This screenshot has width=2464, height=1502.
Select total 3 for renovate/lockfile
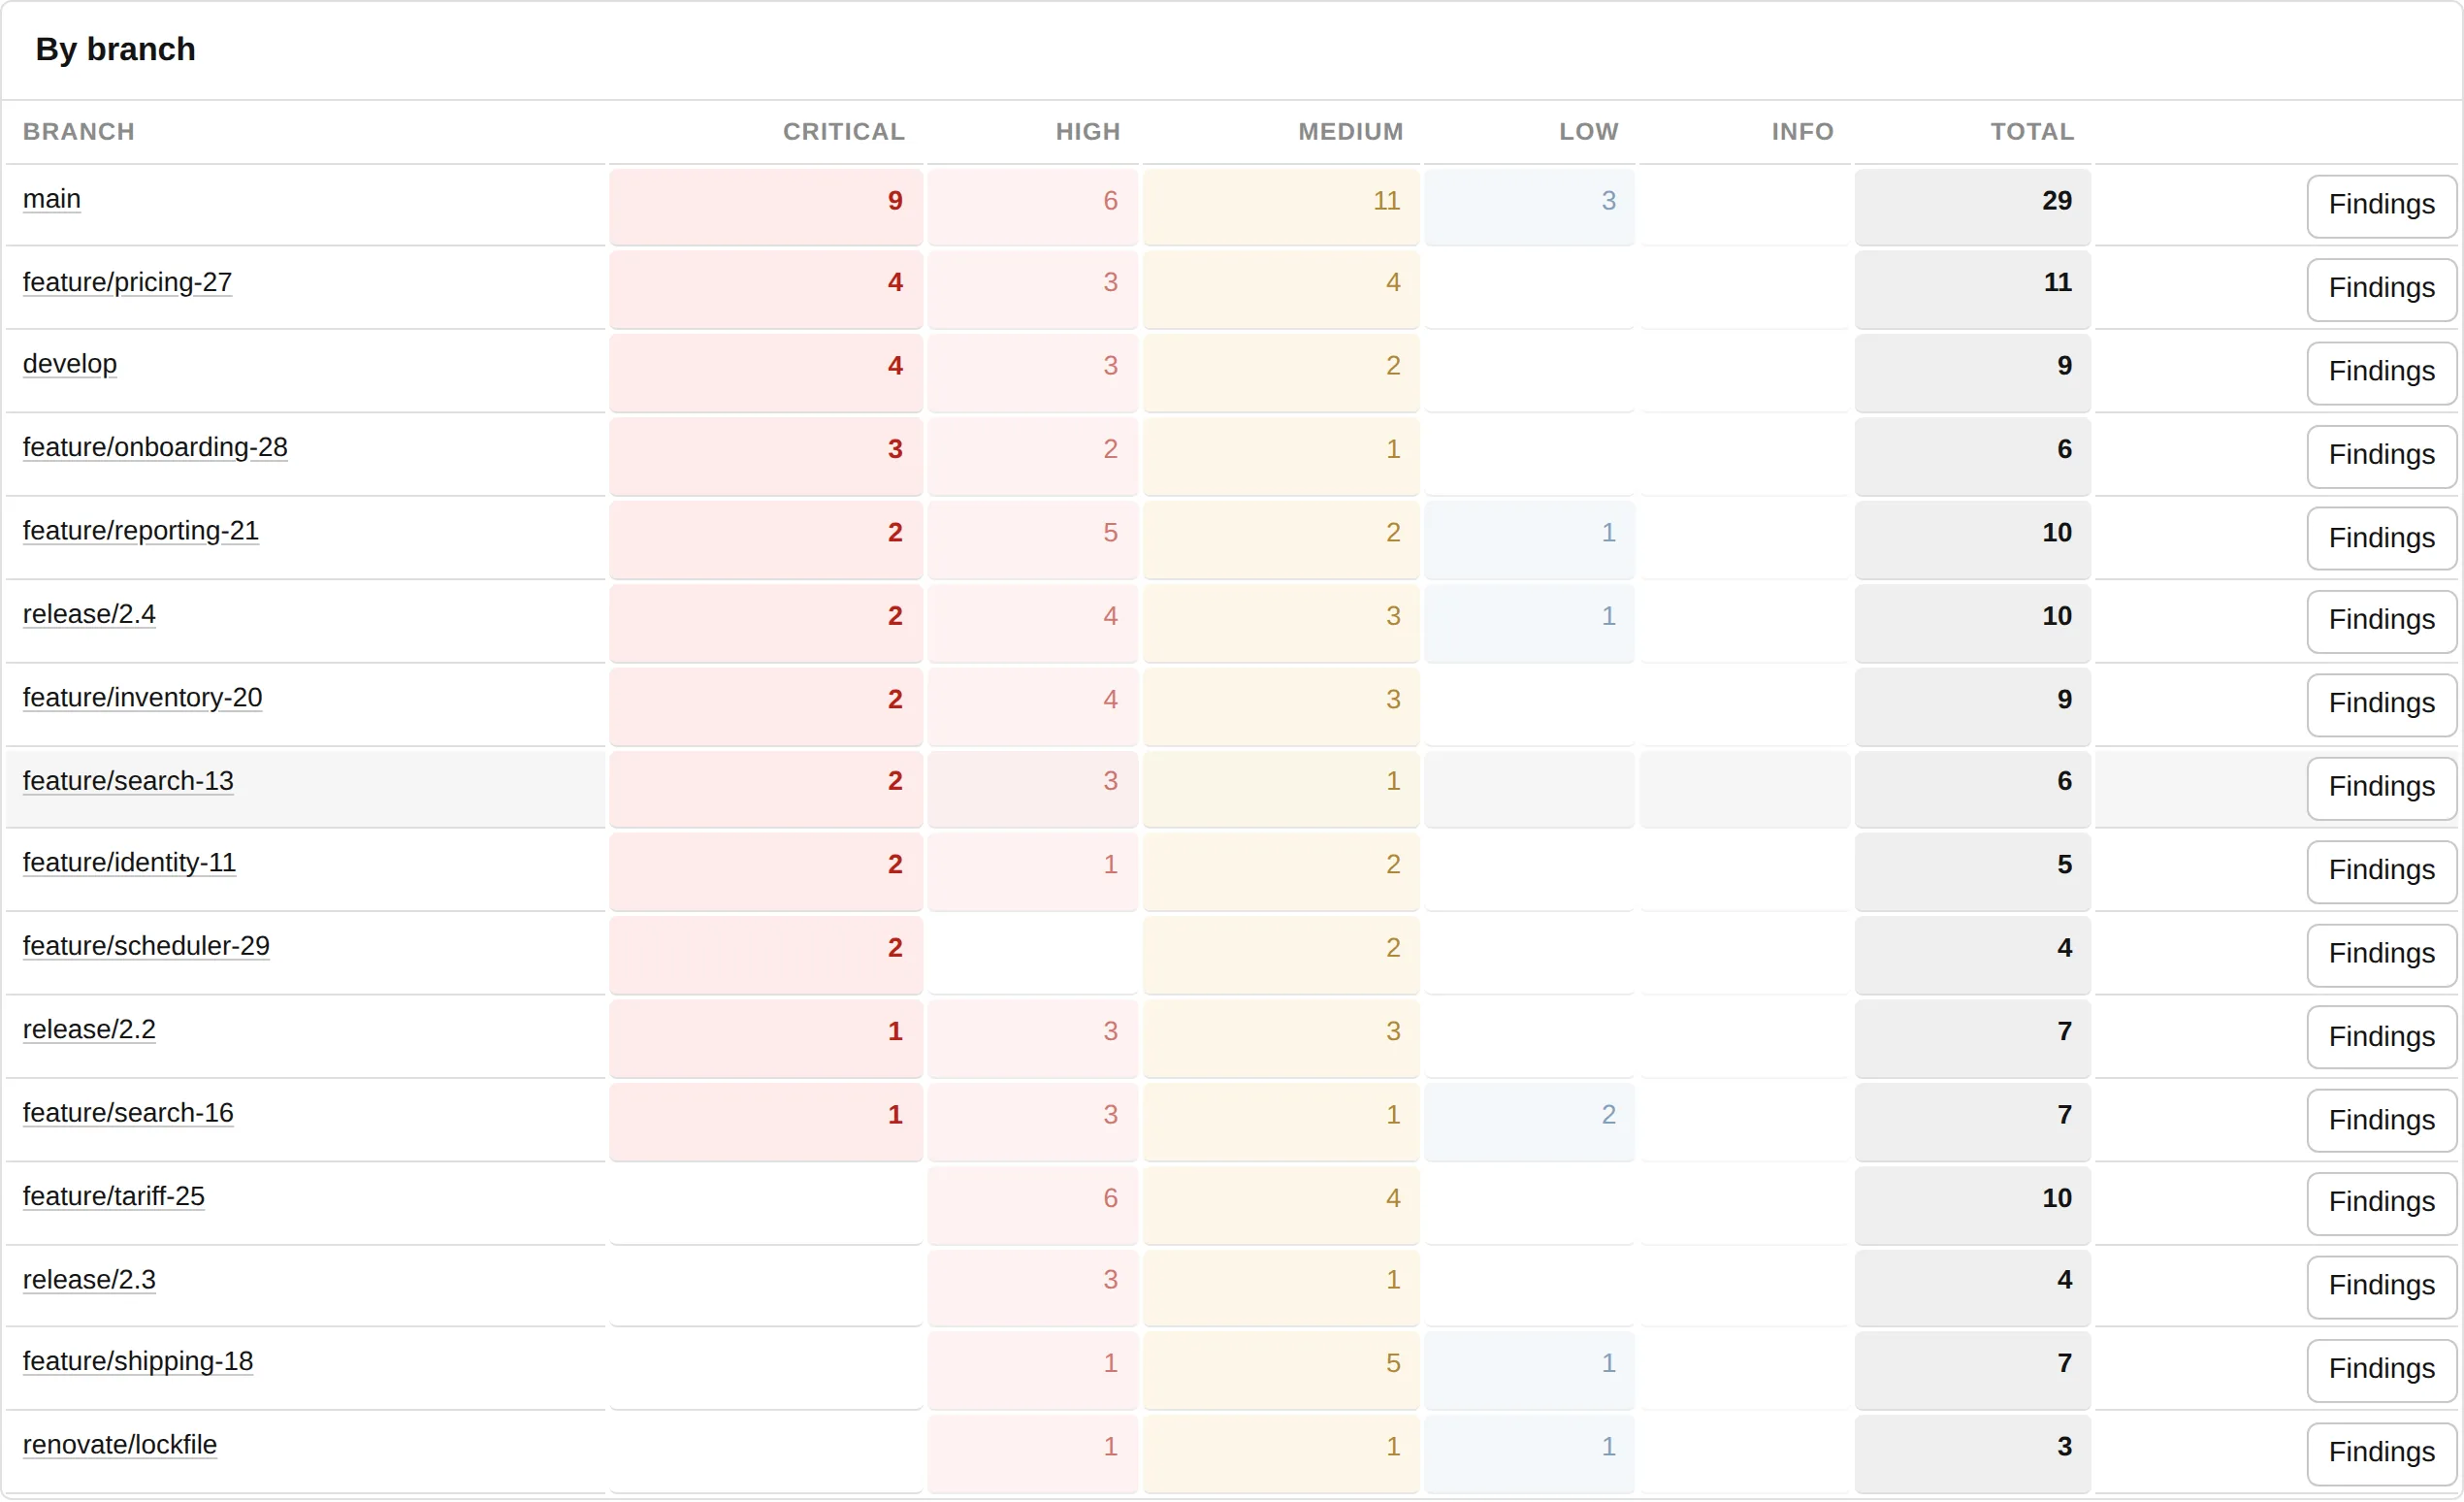1972,1454
